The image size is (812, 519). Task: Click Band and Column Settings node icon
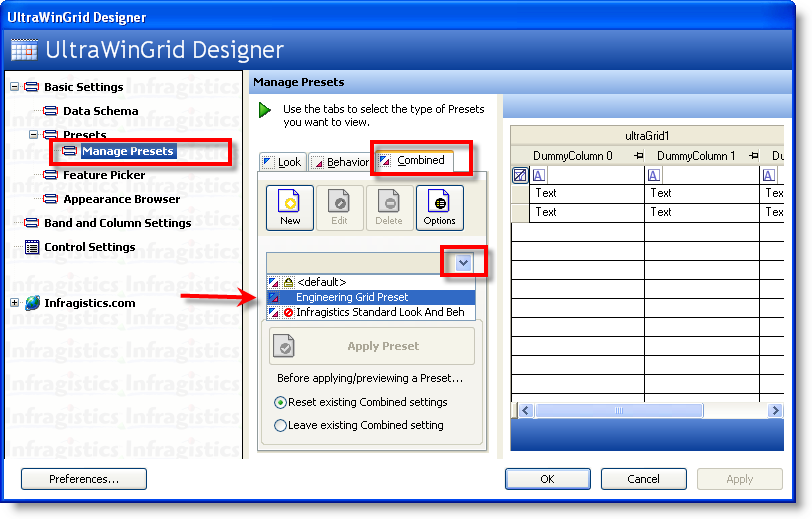tap(32, 223)
